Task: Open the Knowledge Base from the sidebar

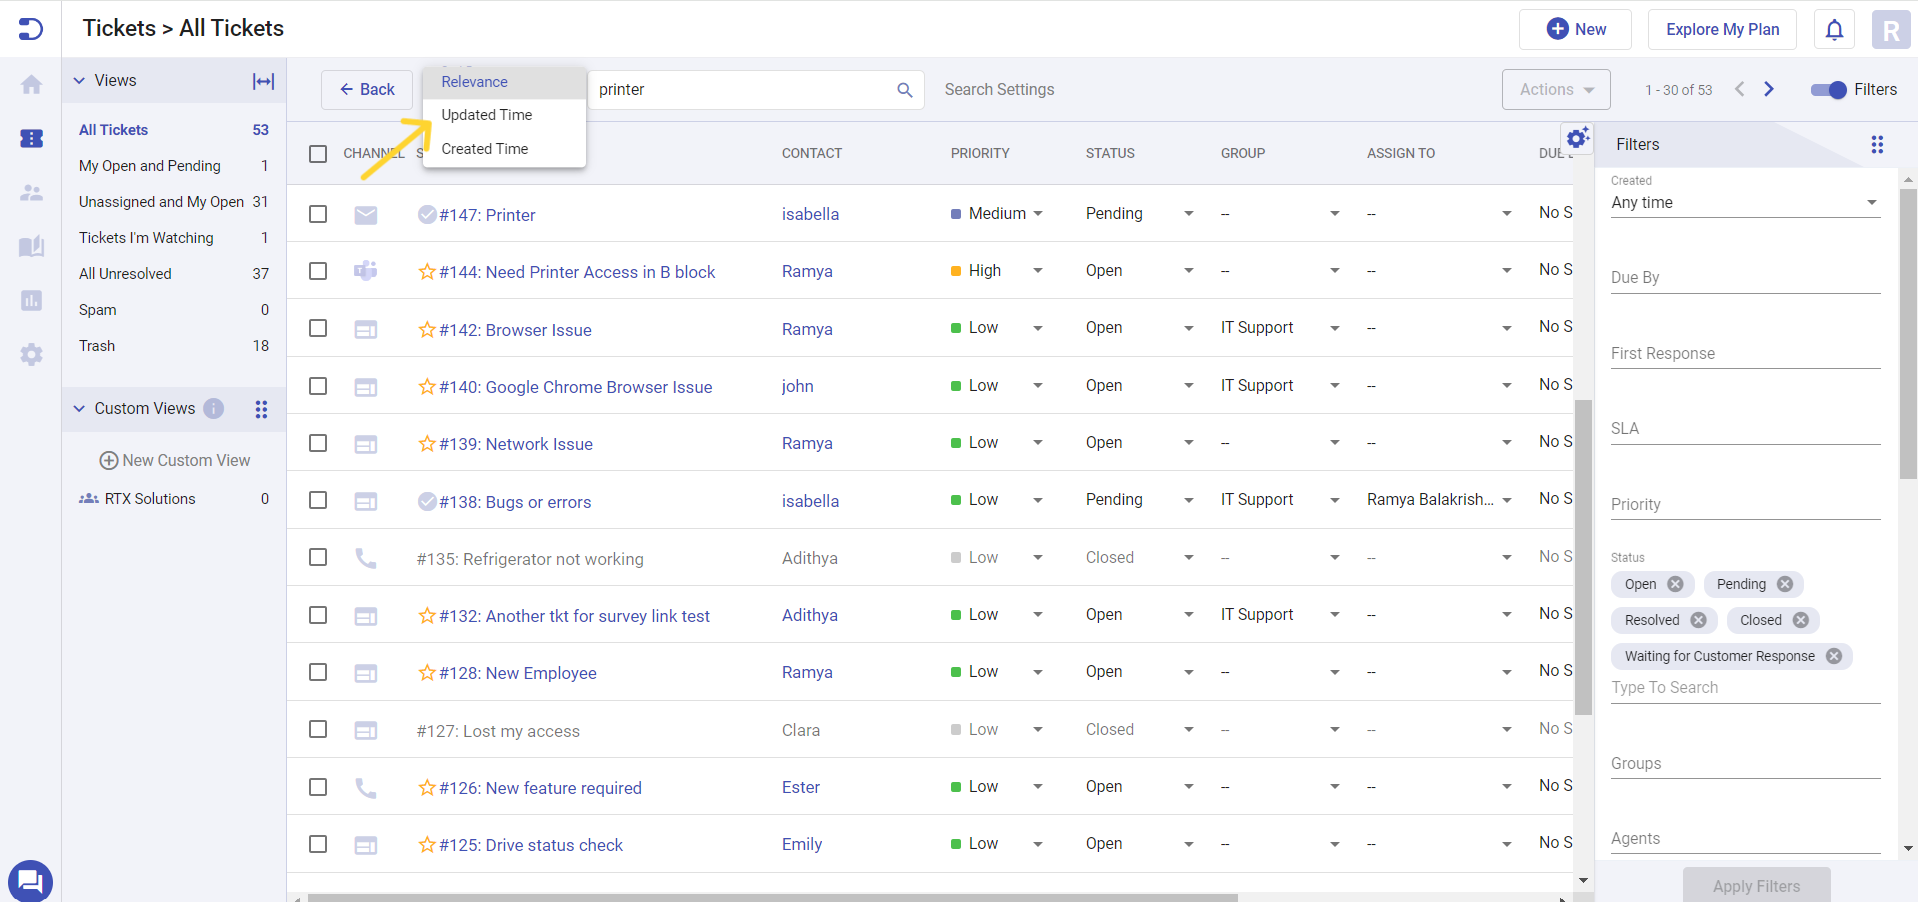Action: coord(31,247)
